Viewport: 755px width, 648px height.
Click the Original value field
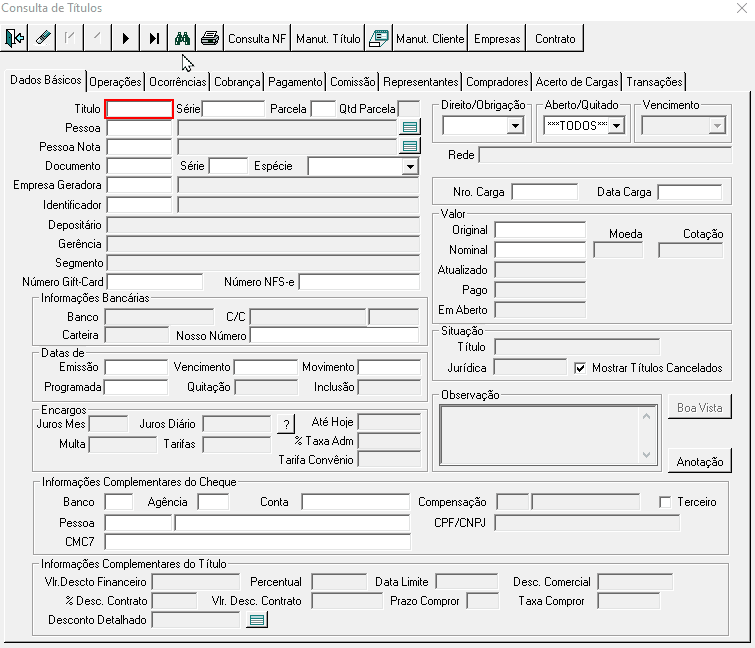[540, 230]
